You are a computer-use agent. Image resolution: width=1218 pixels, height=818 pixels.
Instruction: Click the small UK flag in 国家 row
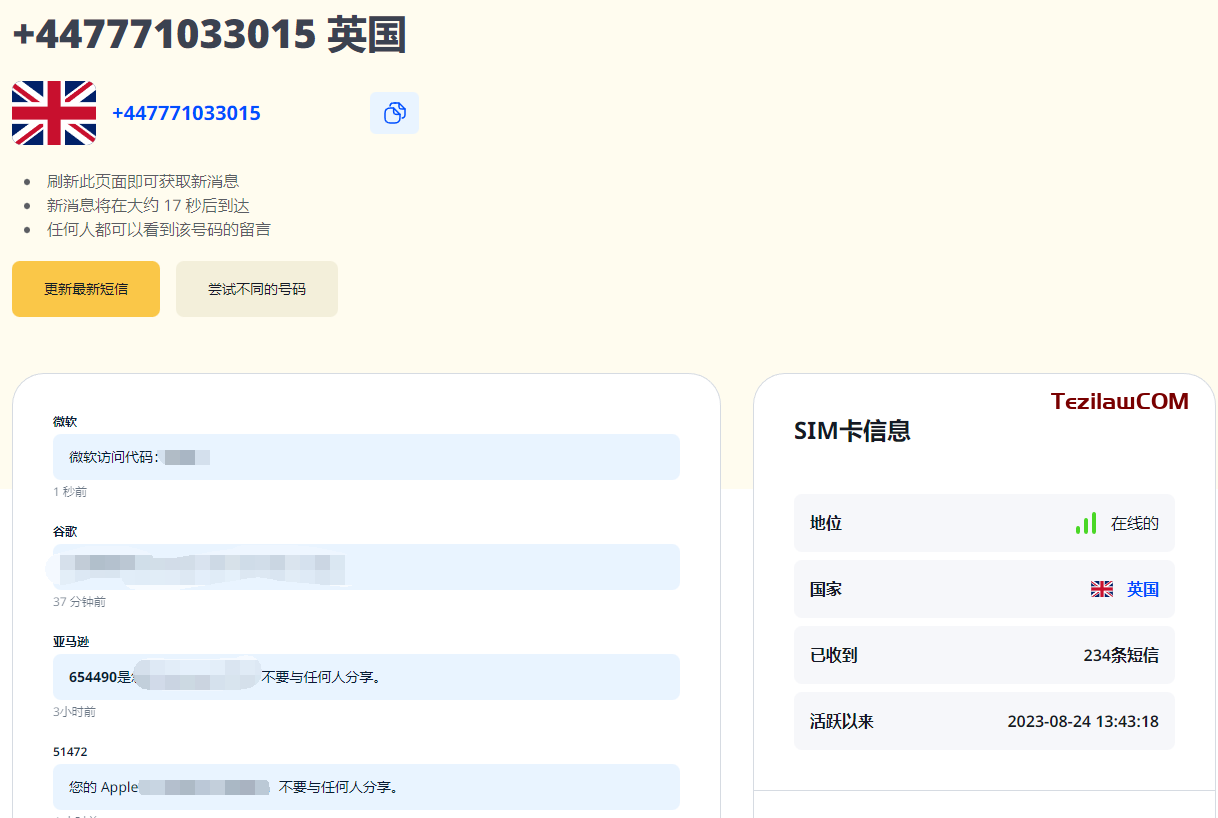click(x=1102, y=589)
